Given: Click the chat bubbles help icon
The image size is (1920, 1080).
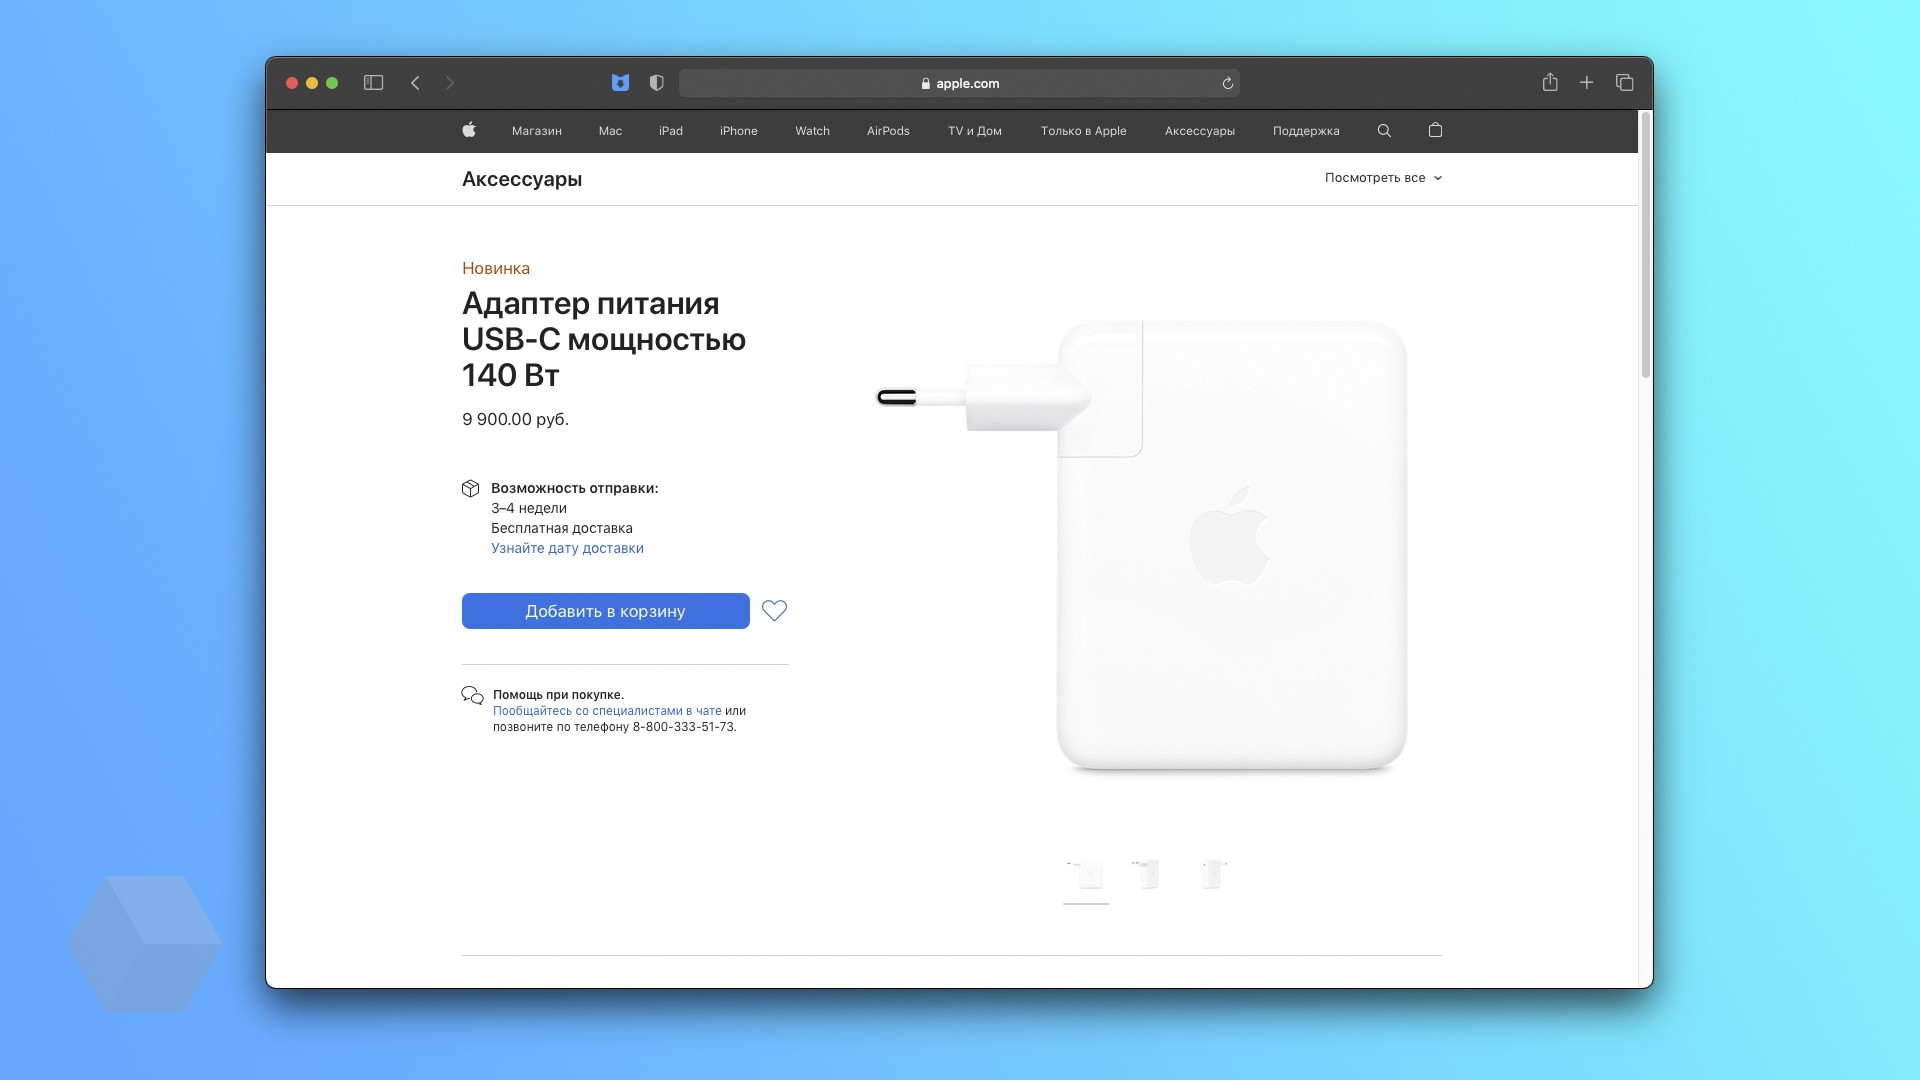Looking at the screenshot, I should 472,695.
